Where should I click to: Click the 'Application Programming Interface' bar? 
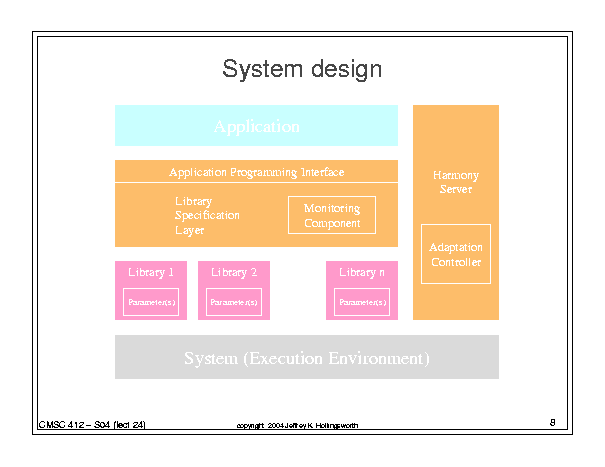[256, 171]
